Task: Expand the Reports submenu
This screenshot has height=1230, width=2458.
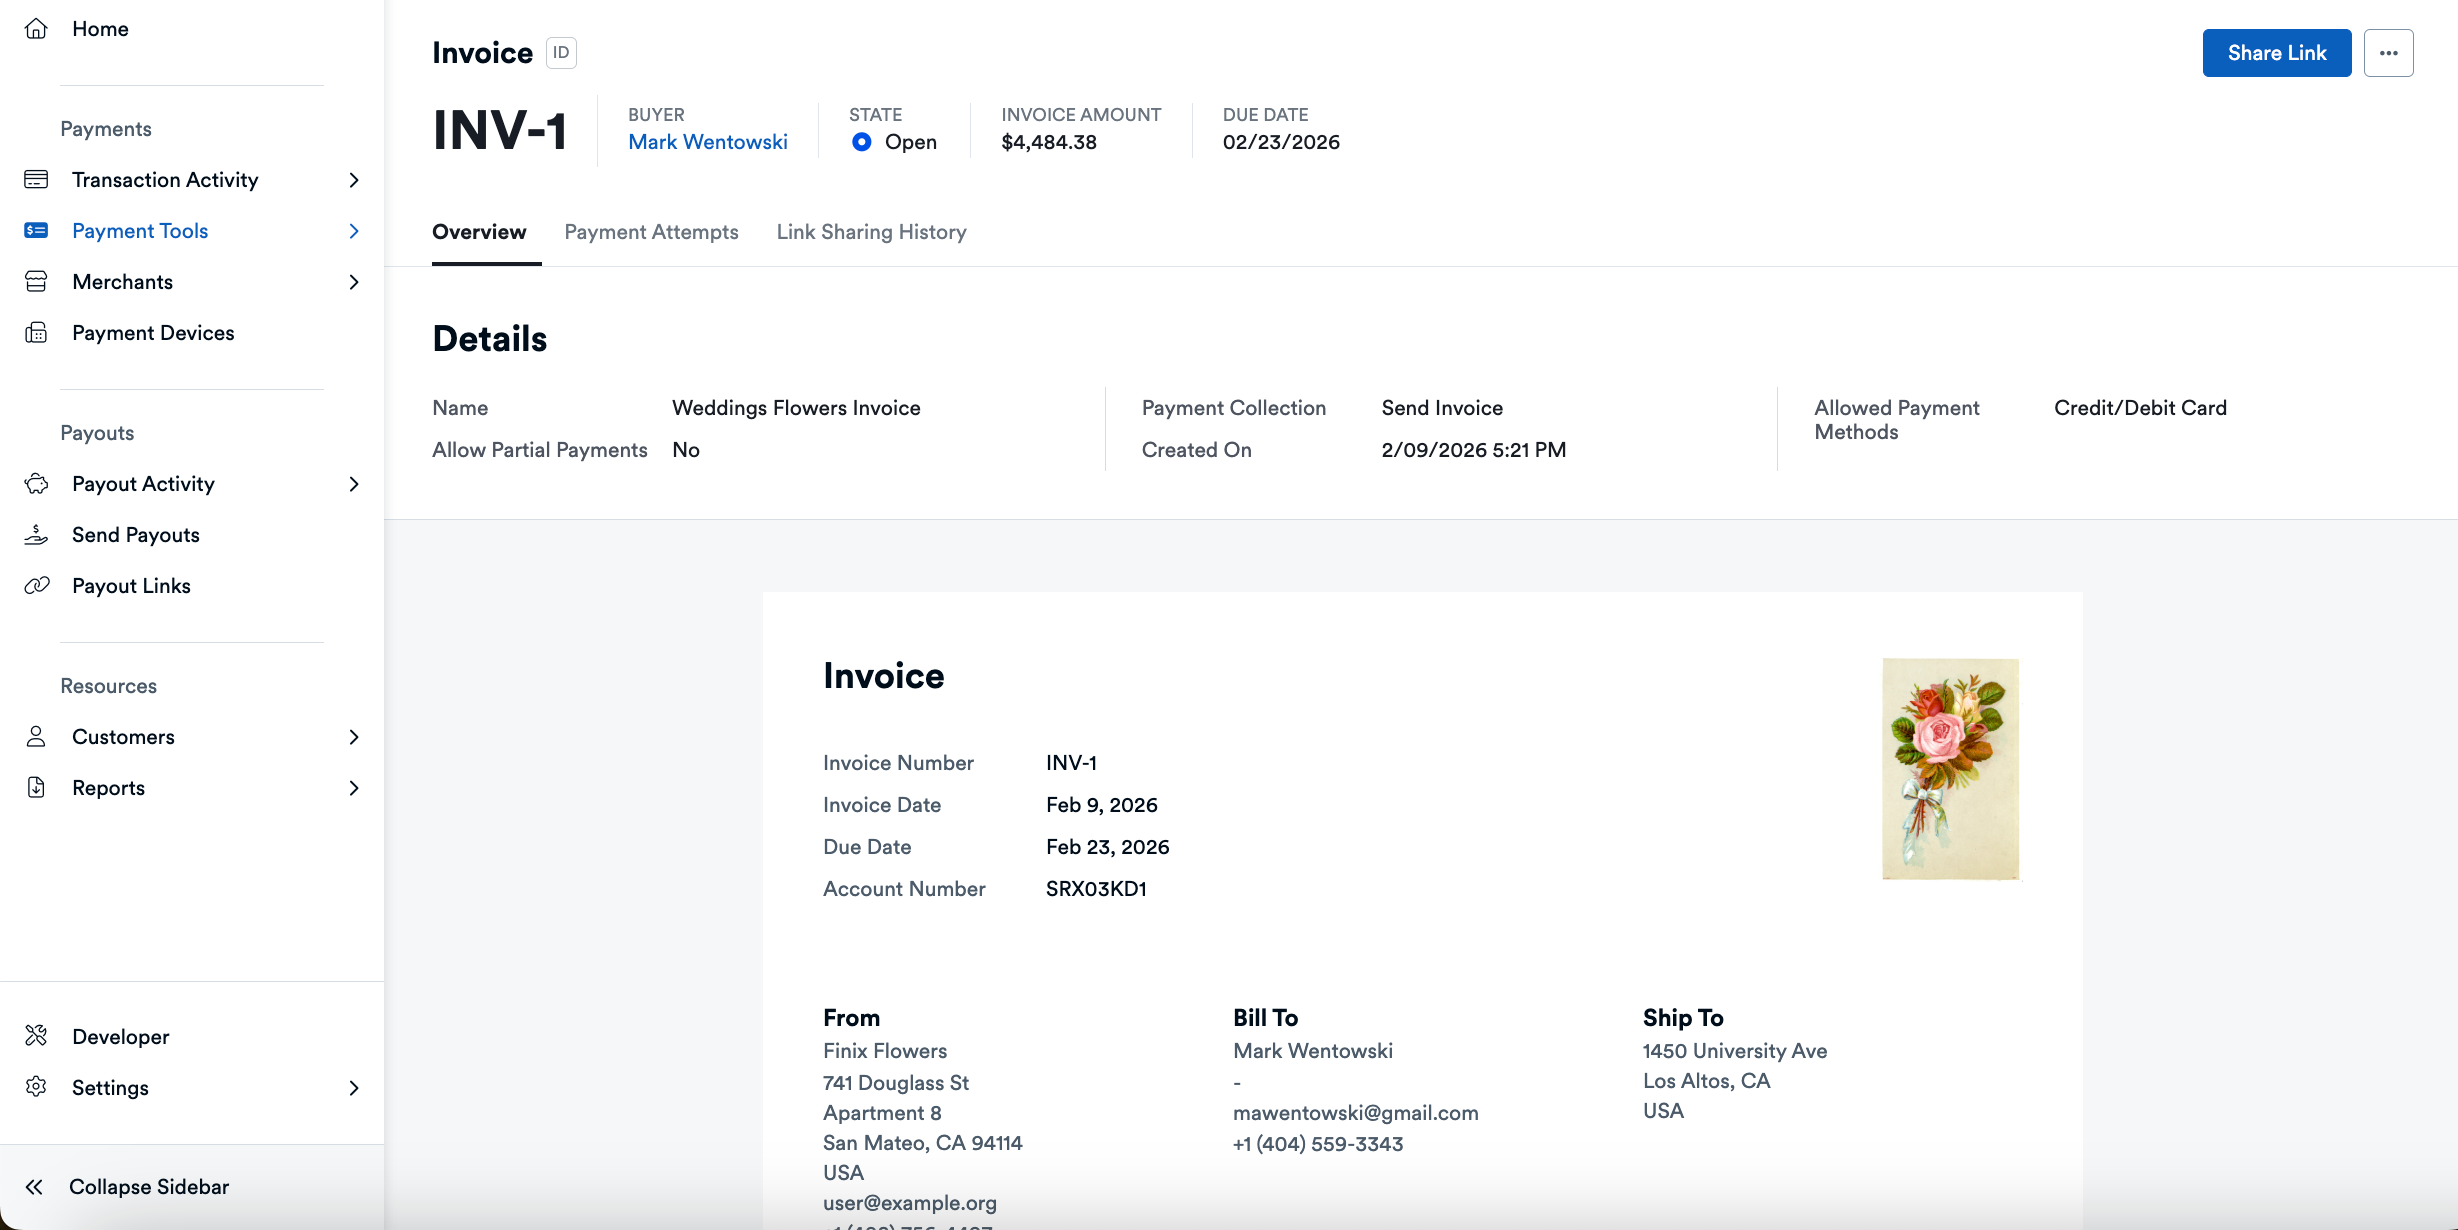Action: click(354, 788)
